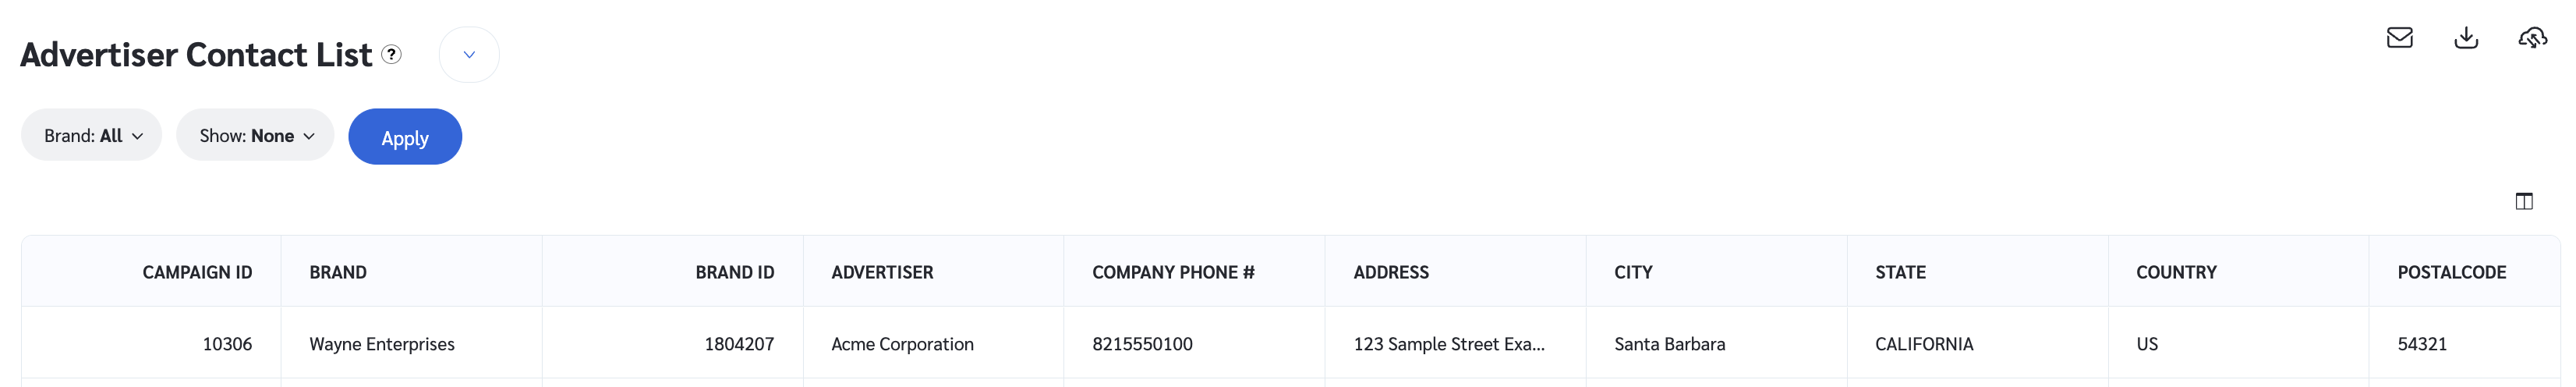Image resolution: width=2576 pixels, height=387 pixels.
Task: Click the Apply button
Action: (405, 137)
